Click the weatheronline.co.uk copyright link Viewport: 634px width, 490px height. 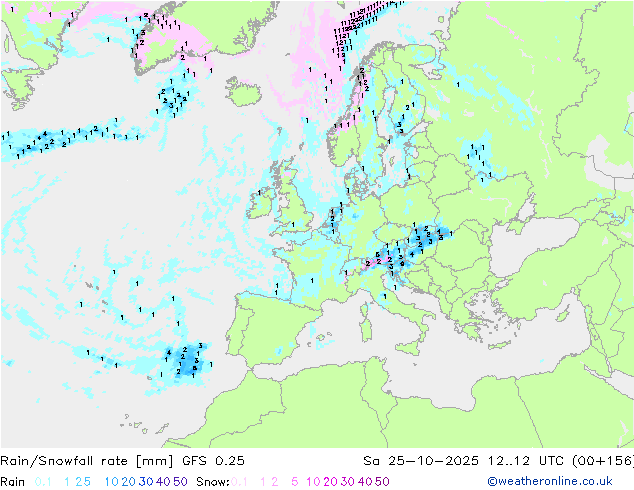(550, 481)
